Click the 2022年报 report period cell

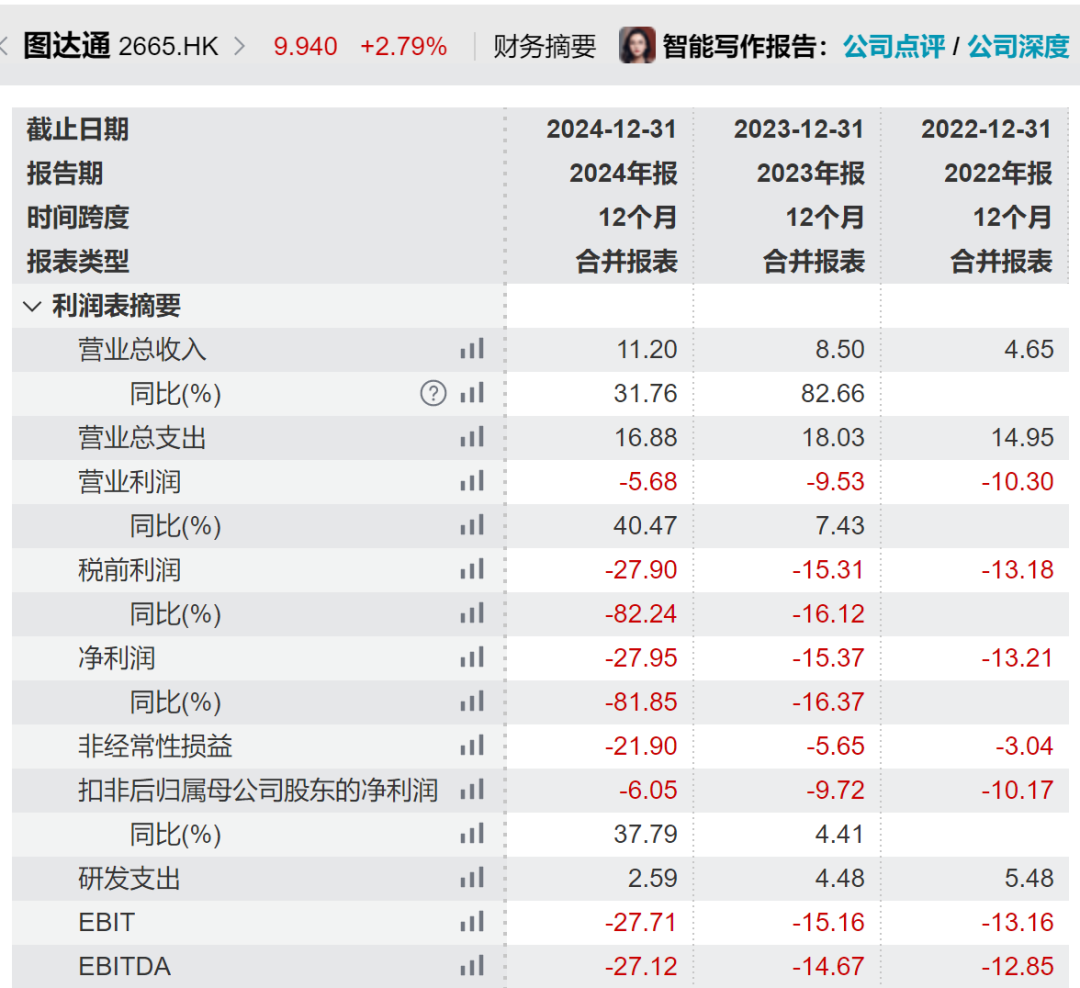[x=998, y=173]
